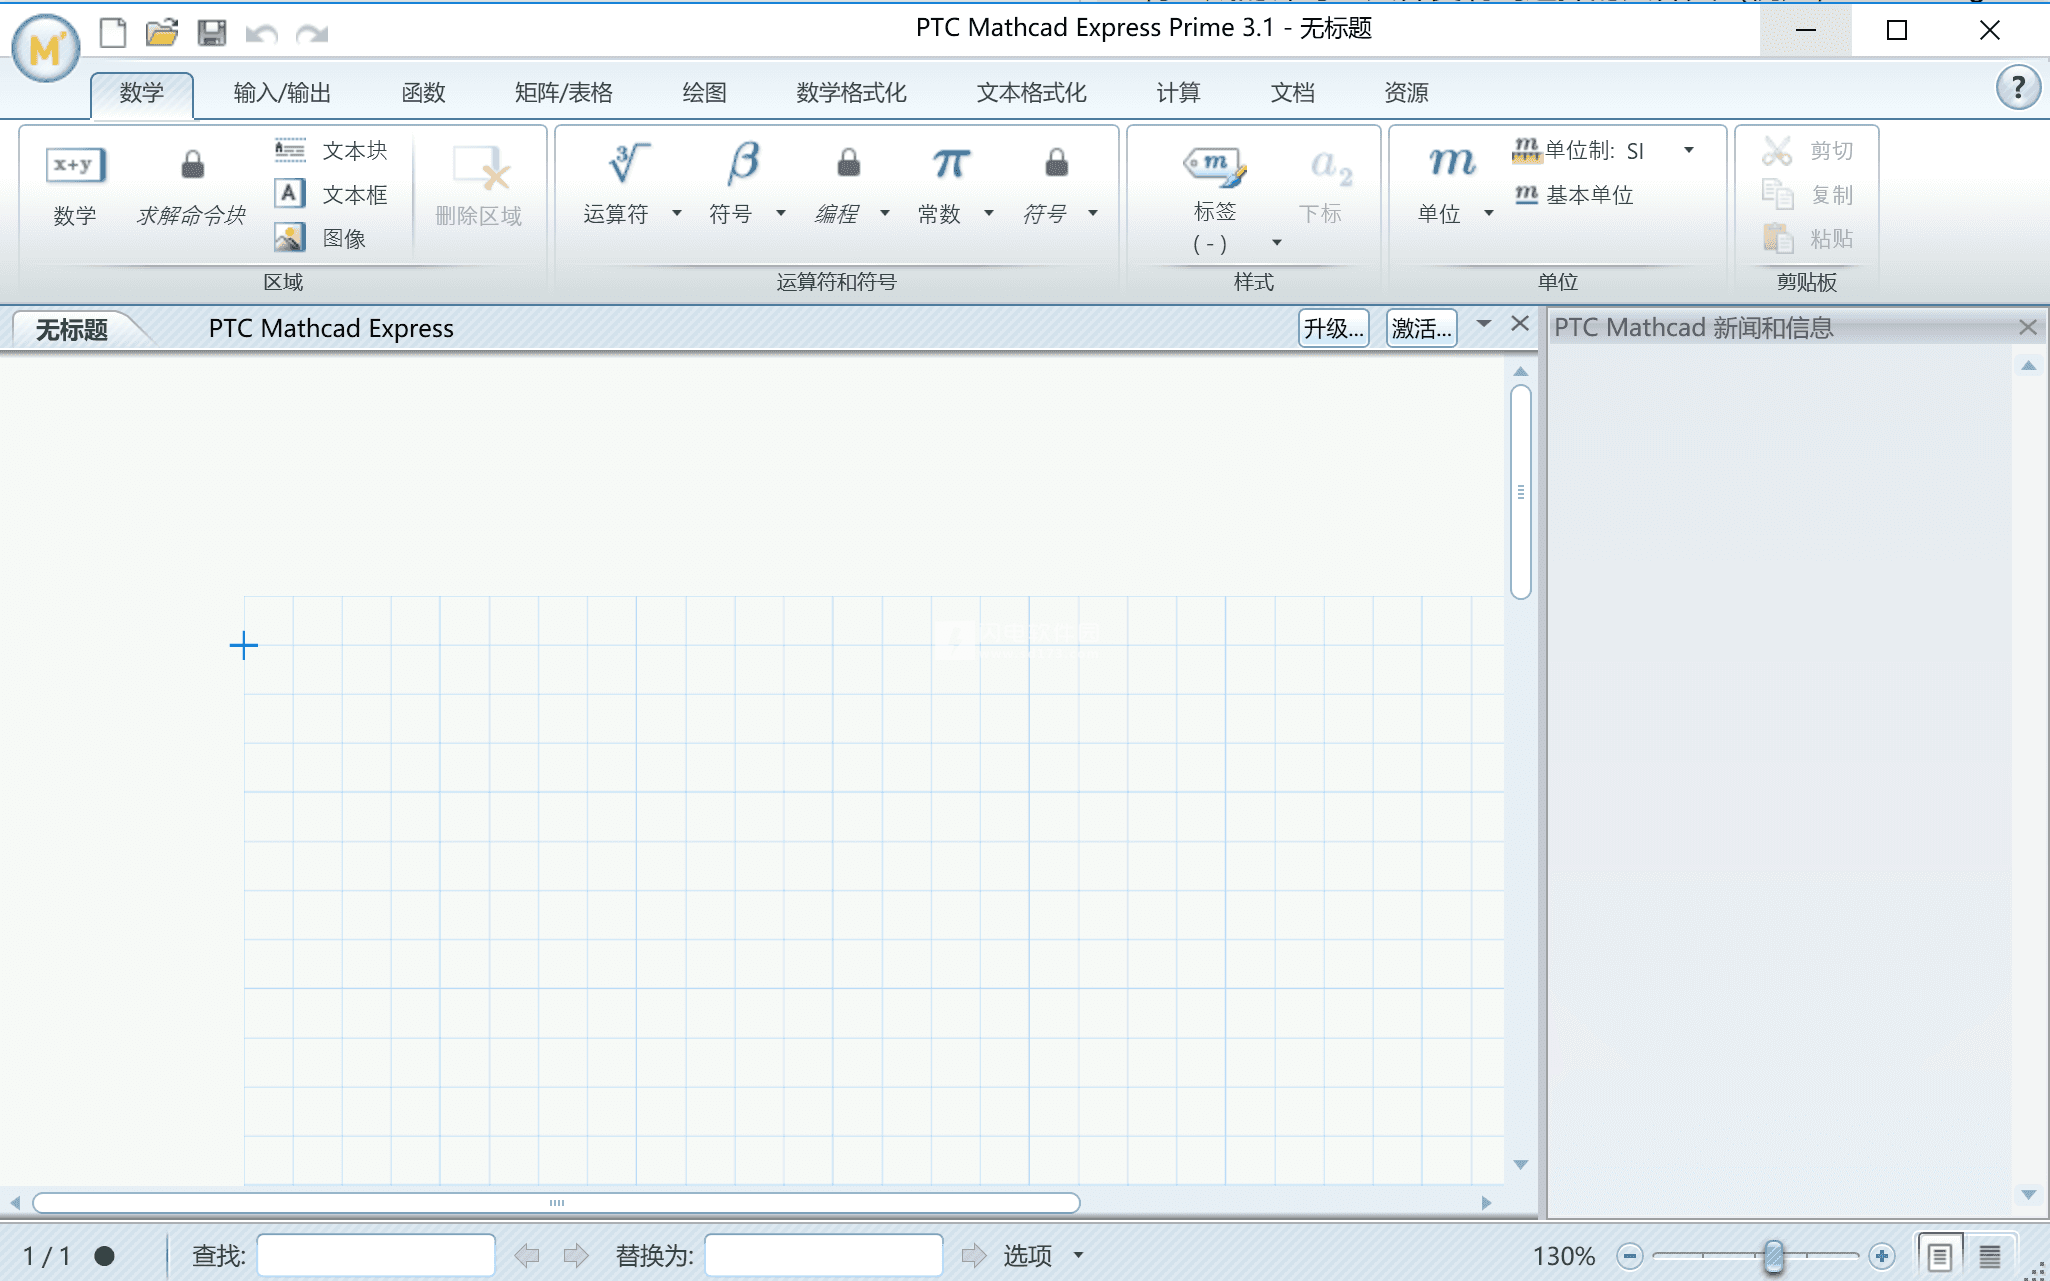Click the 复制 copy icon
Image resolution: width=2050 pixels, height=1281 pixels.
click(x=1777, y=194)
